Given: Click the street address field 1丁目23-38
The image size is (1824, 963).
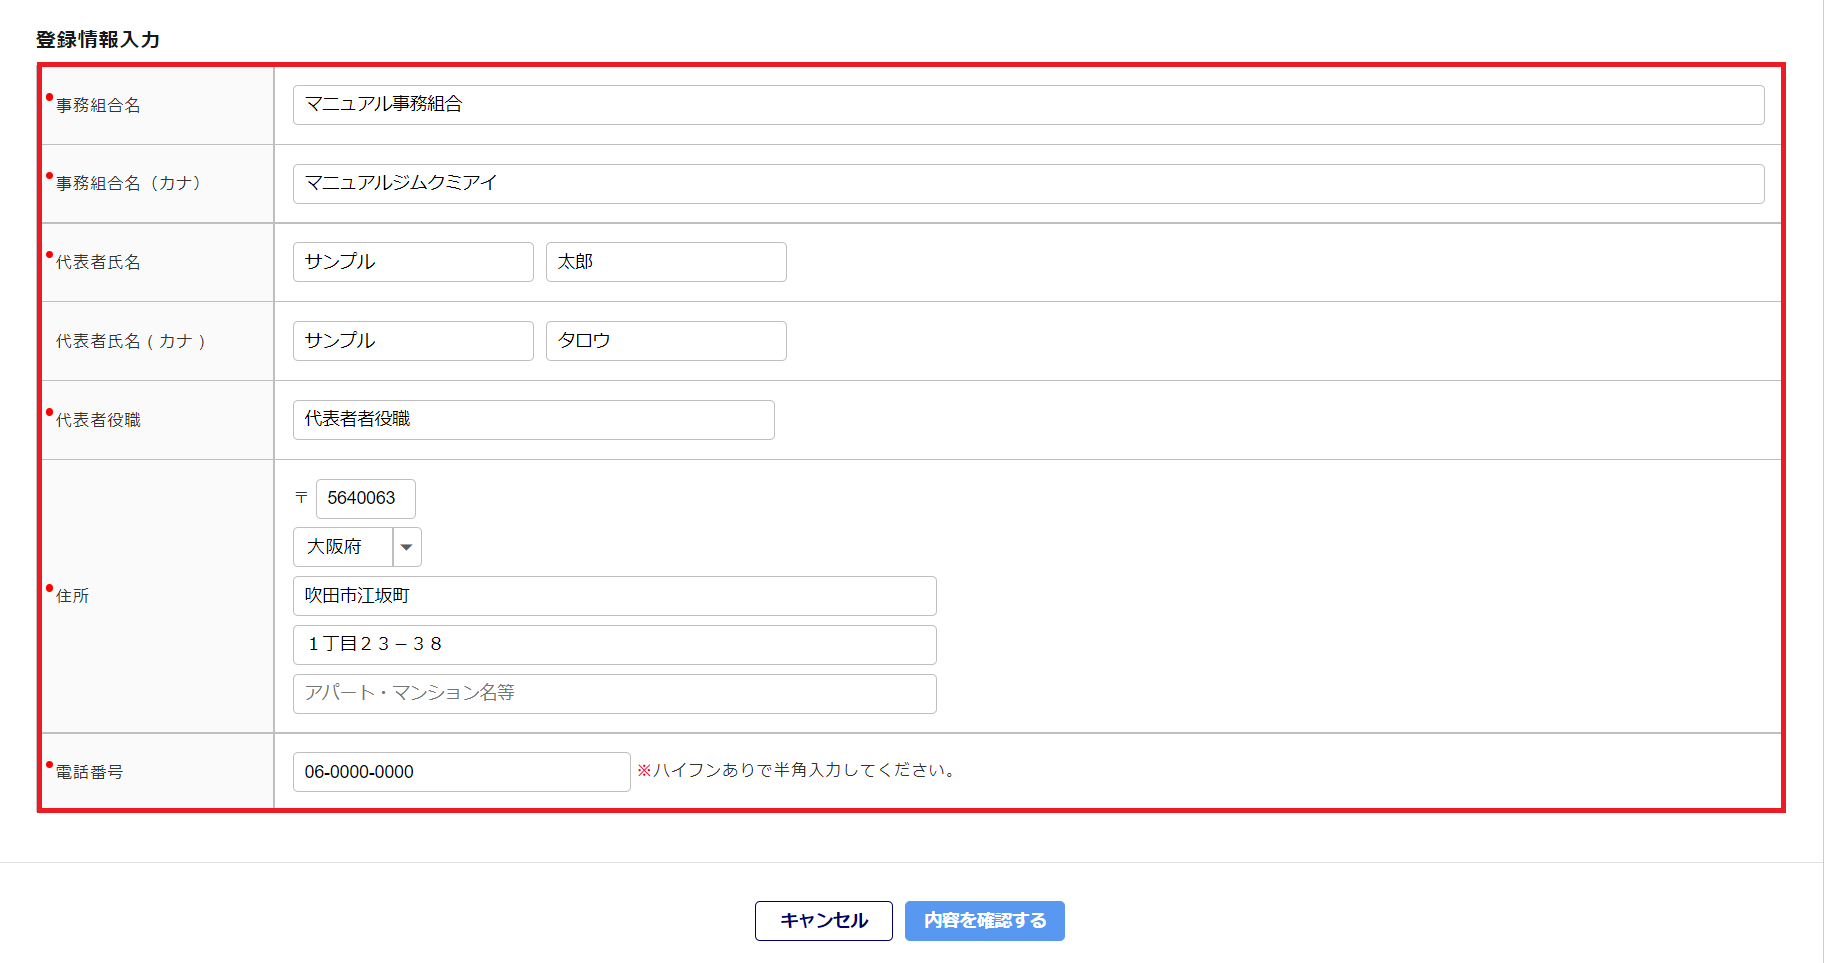Looking at the screenshot, I should point(614,645).
